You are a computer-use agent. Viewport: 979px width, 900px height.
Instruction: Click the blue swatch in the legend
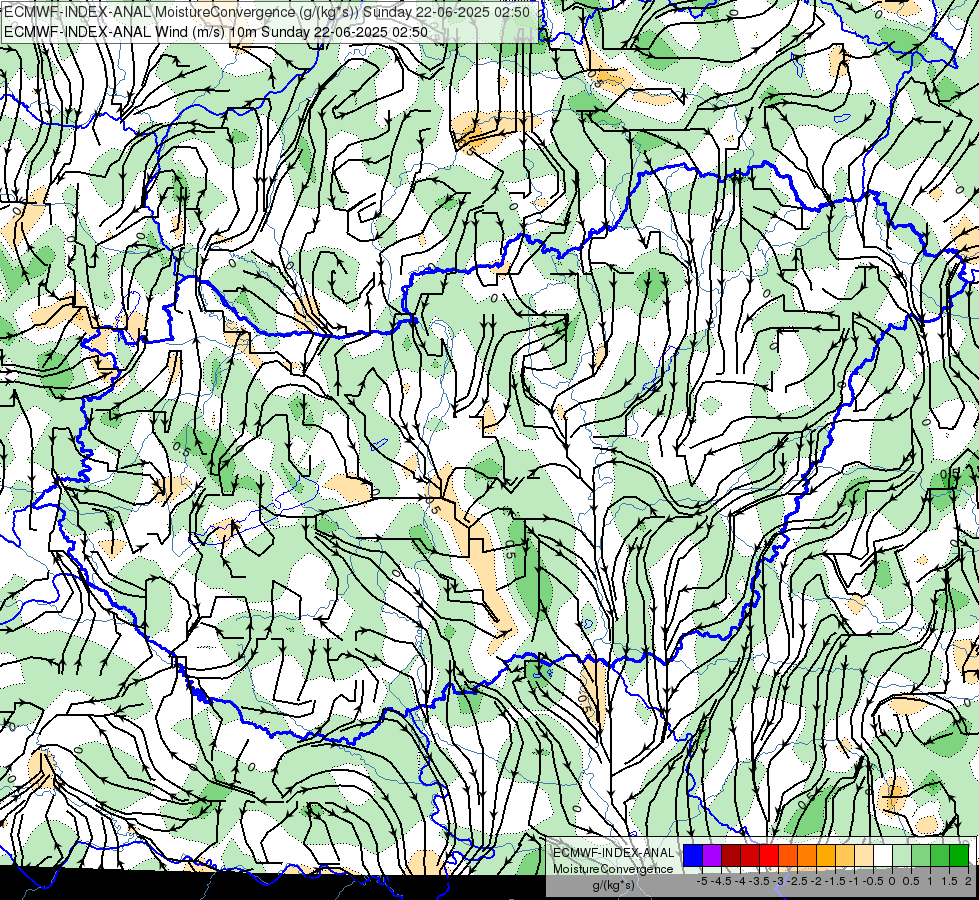click(693, 856)
